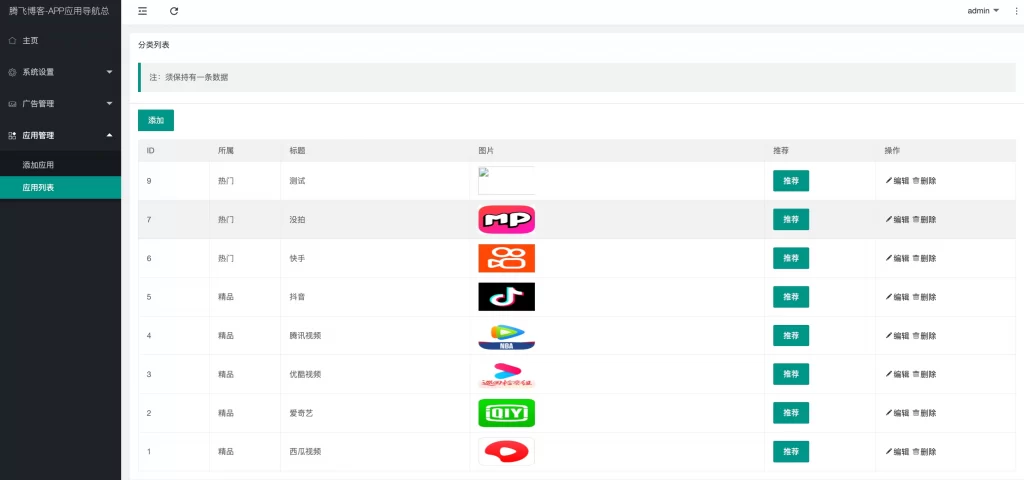This screenshot has width=1024, height=480.
Task: Click the refresh icon in top bar
Action: pyautogui.click(x=174, y=11)
